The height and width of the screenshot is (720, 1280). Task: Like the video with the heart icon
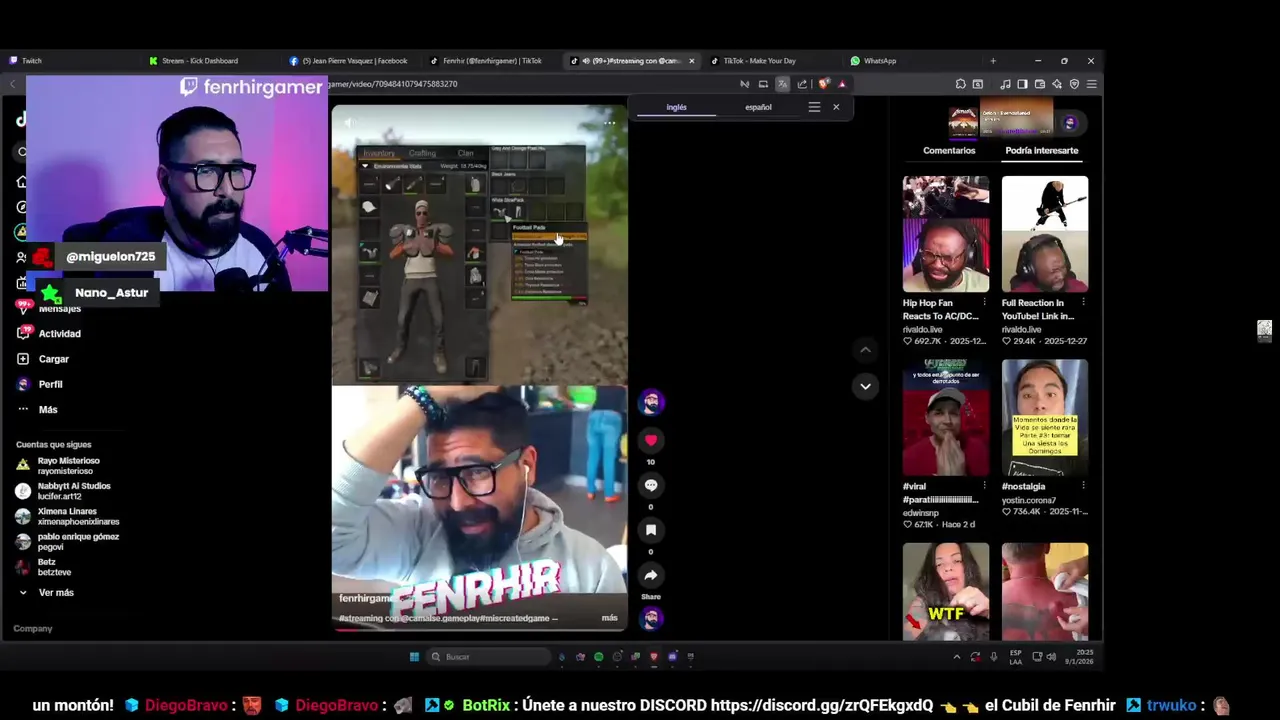(651, 440)
